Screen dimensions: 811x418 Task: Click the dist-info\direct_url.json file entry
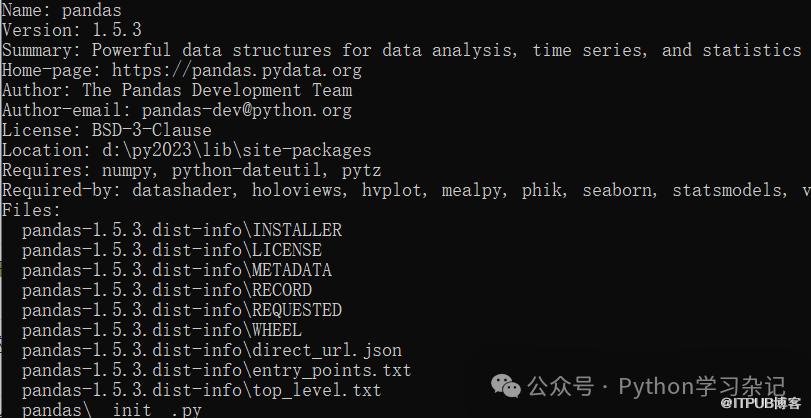[x=211, y=350]
